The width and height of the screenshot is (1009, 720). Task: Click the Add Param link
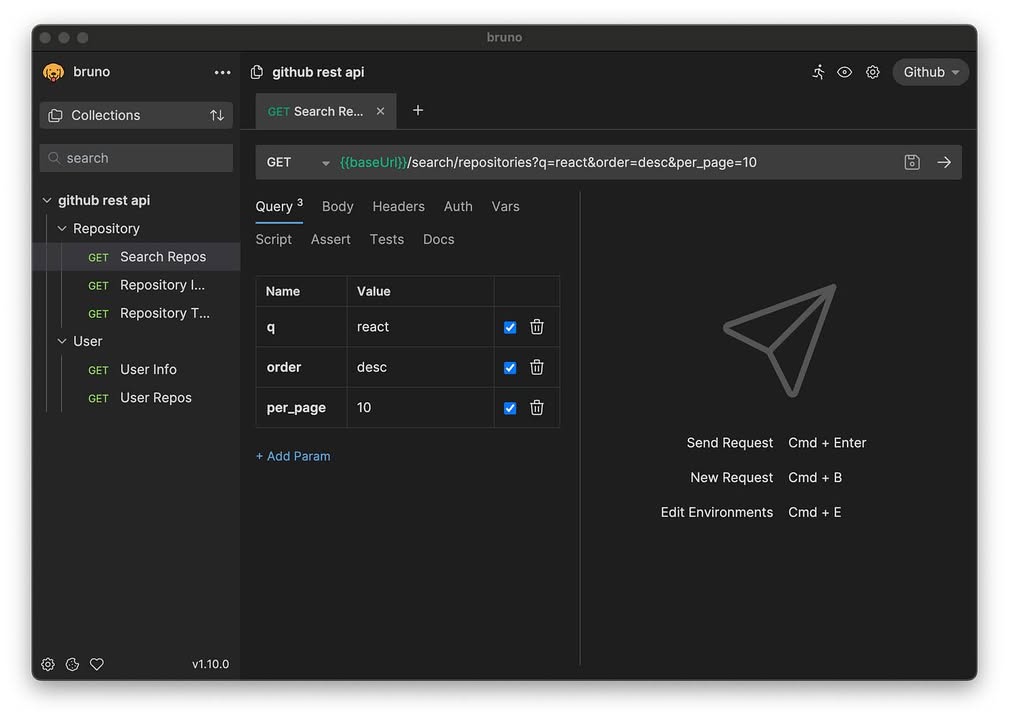[x=293, y=456]
